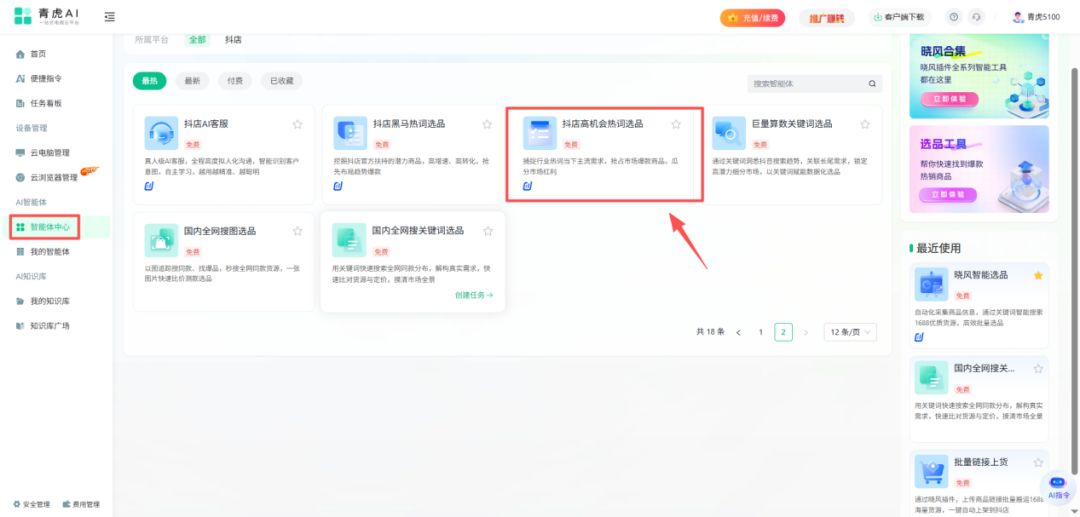Image resolution: width=1080 pixels, height=517 pixels.
Task: Open the 晓风智能选品 icon in recent list
Action: click(x=932, y=284)
